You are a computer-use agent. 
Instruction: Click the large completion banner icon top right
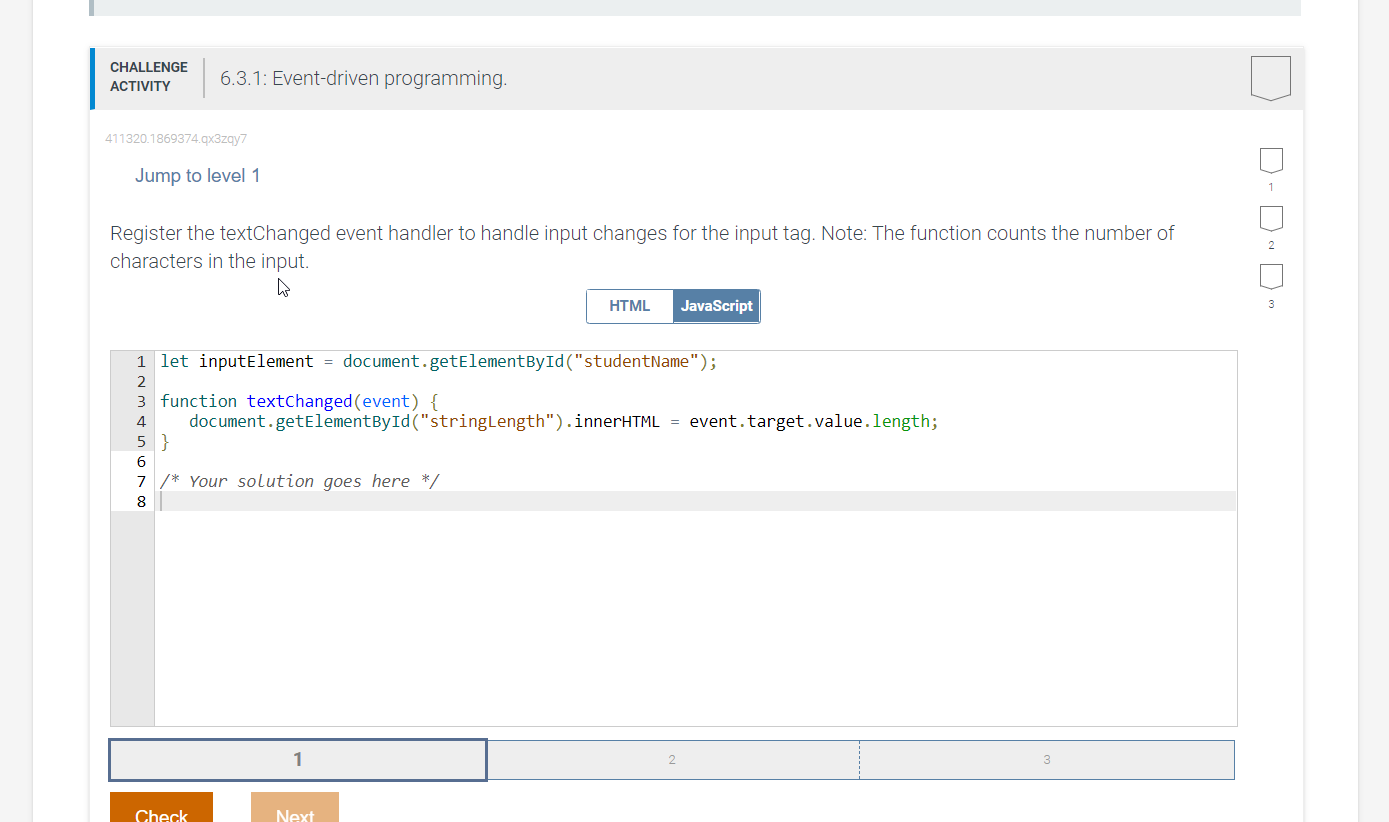[x=1270, y=77]
